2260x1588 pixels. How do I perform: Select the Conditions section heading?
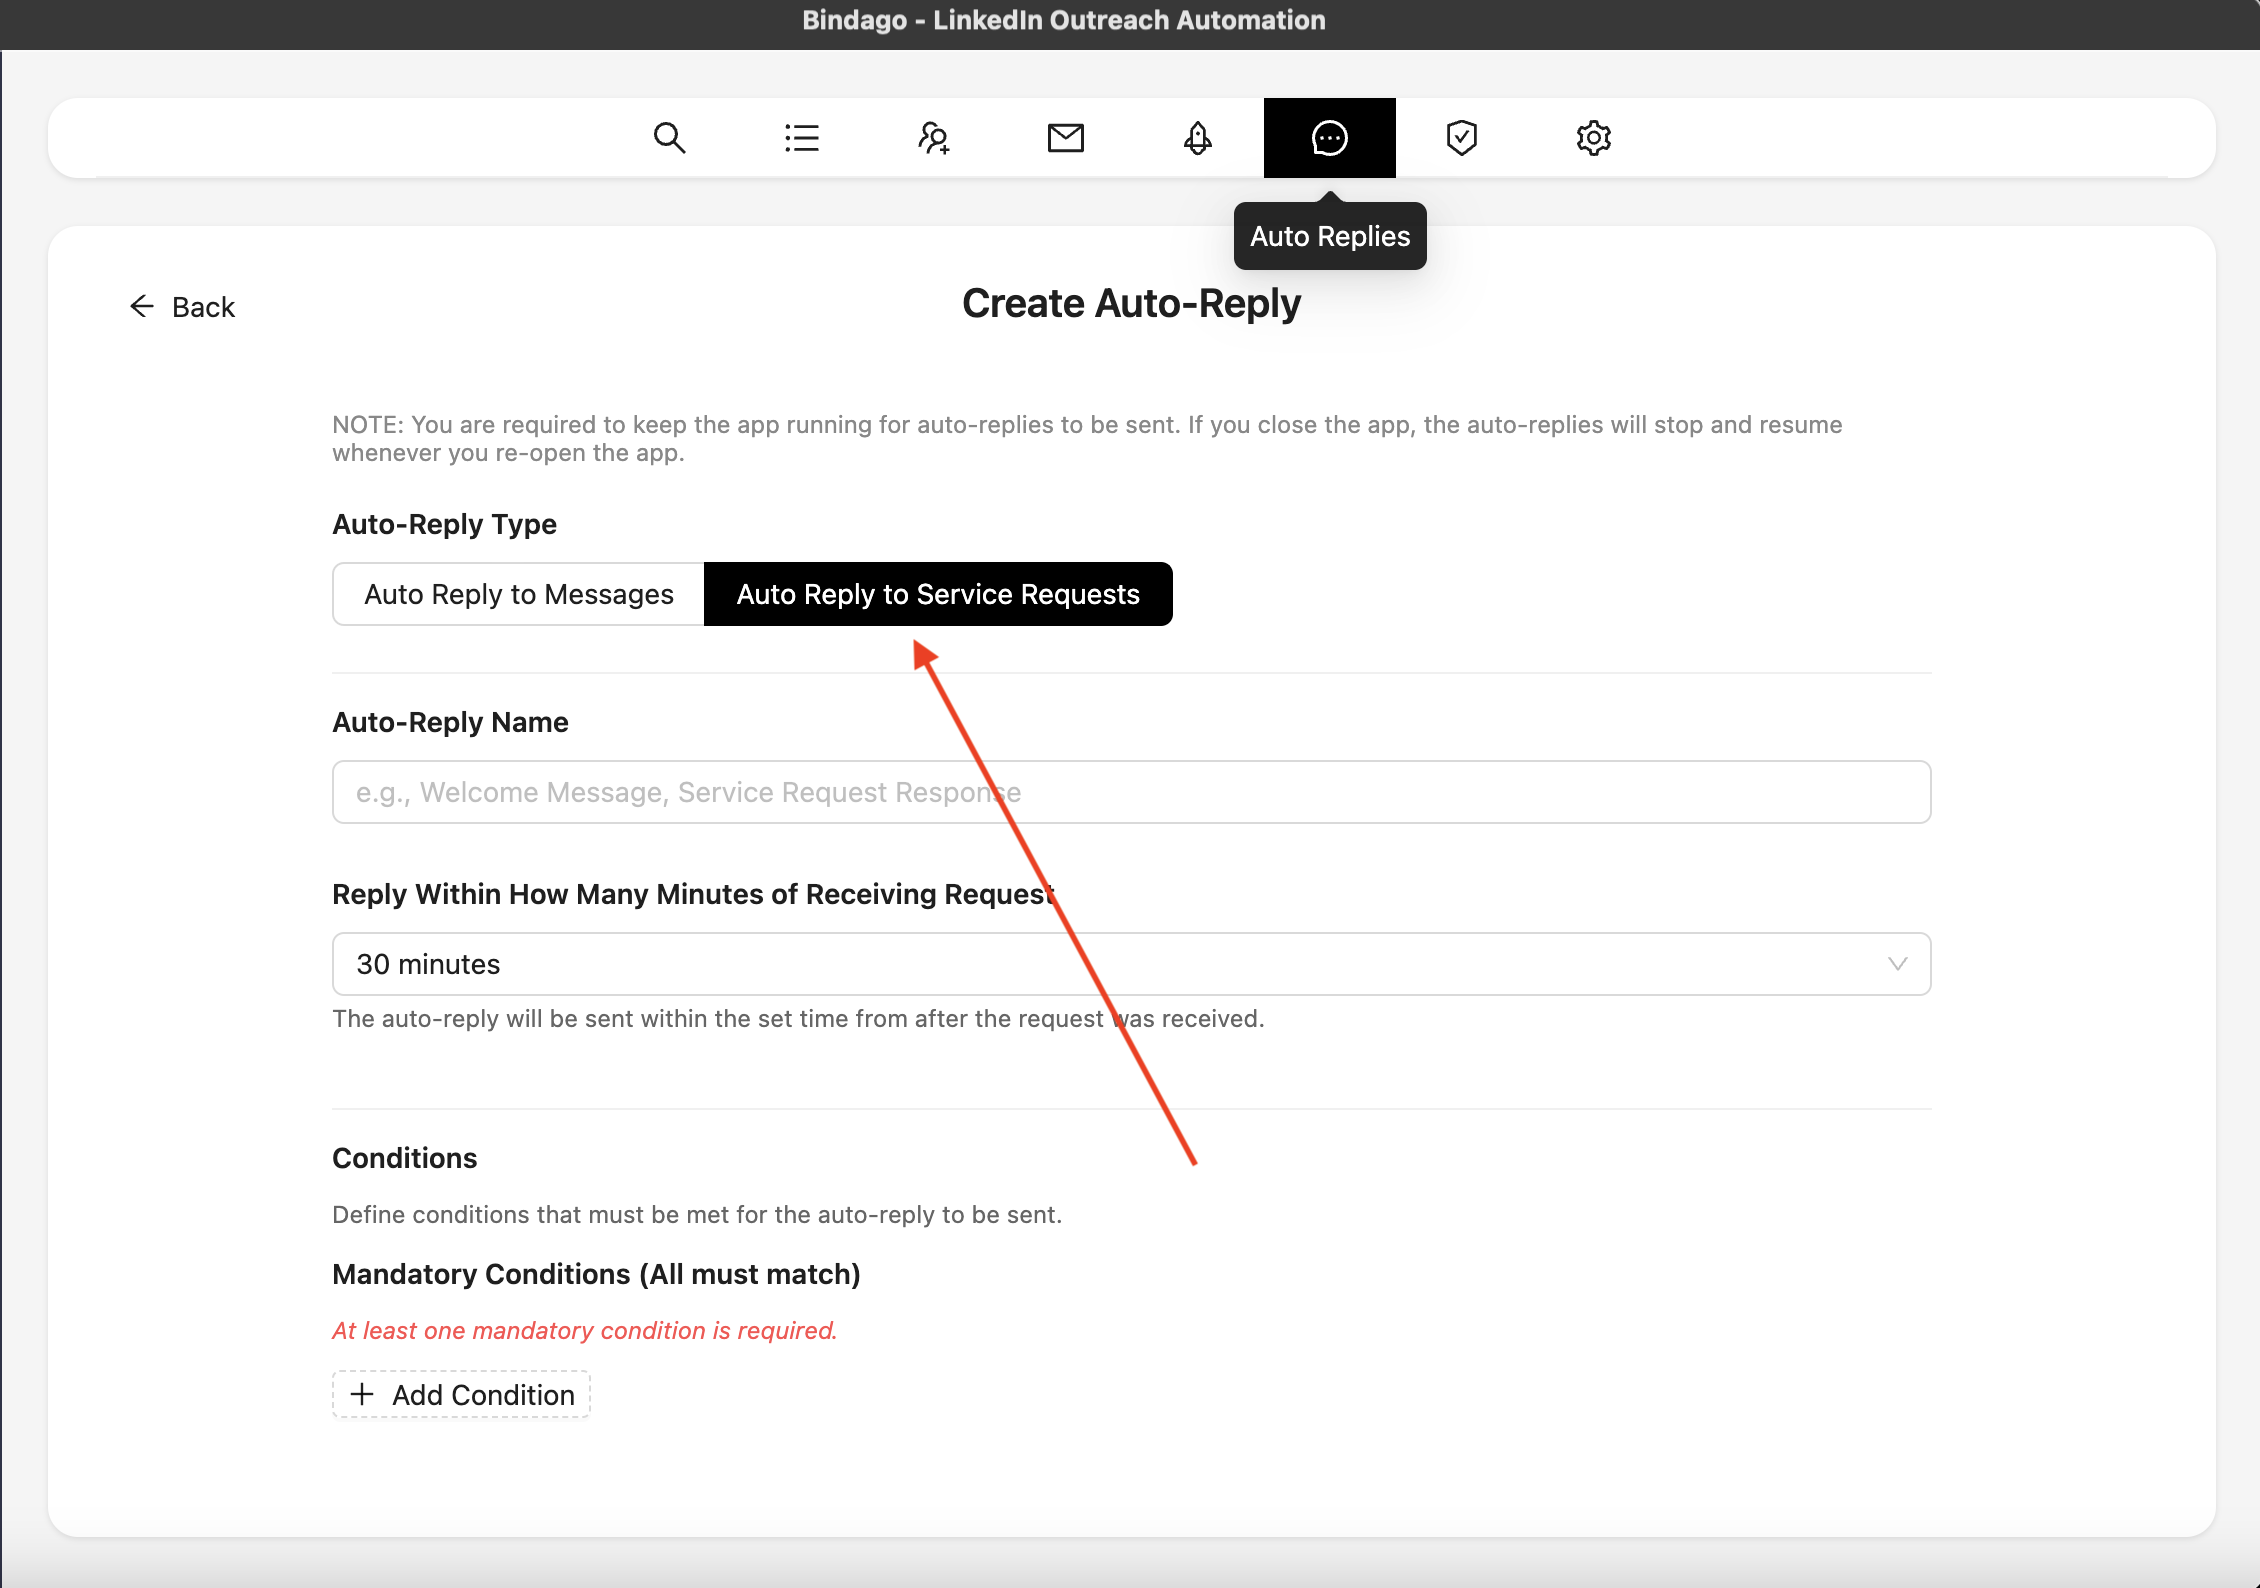[404, 1158]
